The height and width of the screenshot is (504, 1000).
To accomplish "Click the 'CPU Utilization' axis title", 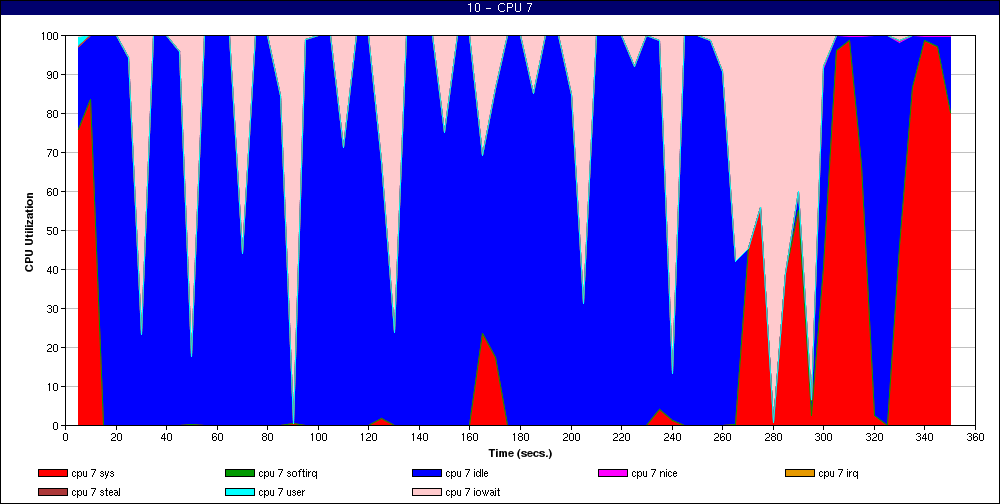I will [x=29, y=232].
